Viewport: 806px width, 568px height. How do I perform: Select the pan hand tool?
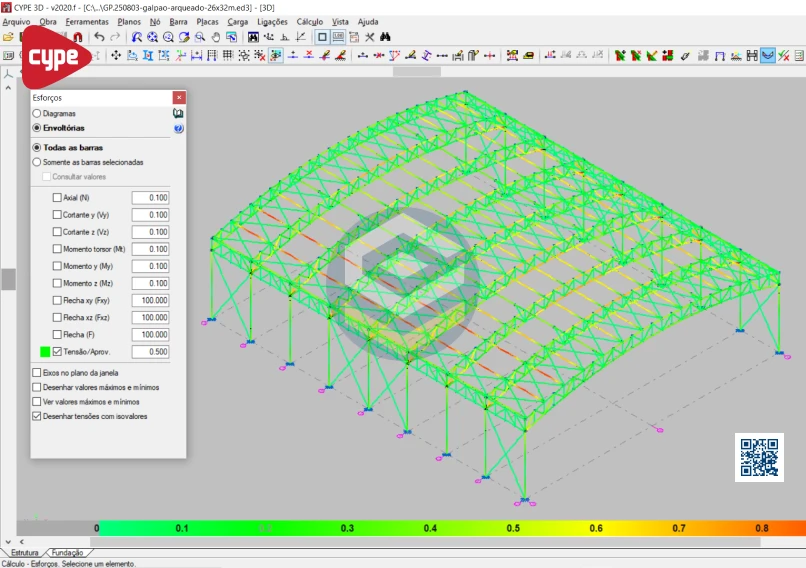click(x=217, y=37)
